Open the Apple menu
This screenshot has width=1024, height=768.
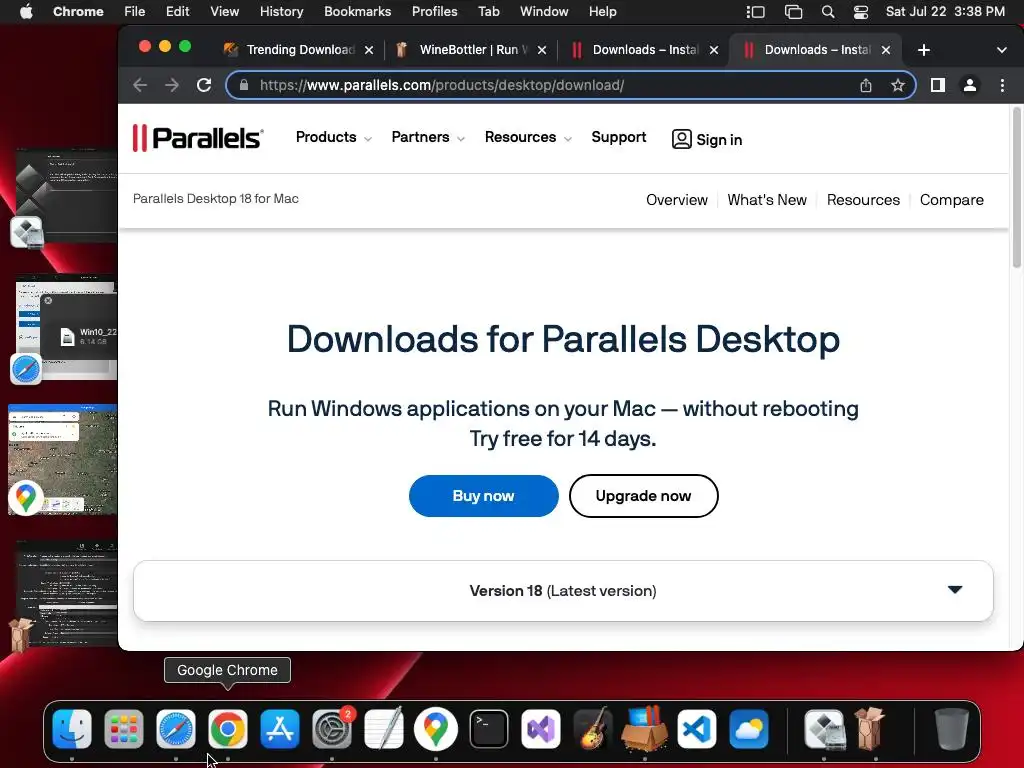pos(26,12)
